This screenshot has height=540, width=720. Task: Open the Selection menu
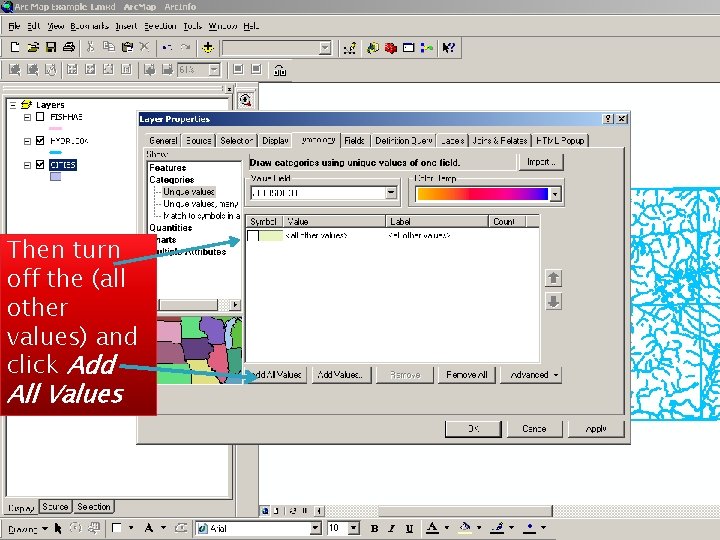click(x=160, y=26)
